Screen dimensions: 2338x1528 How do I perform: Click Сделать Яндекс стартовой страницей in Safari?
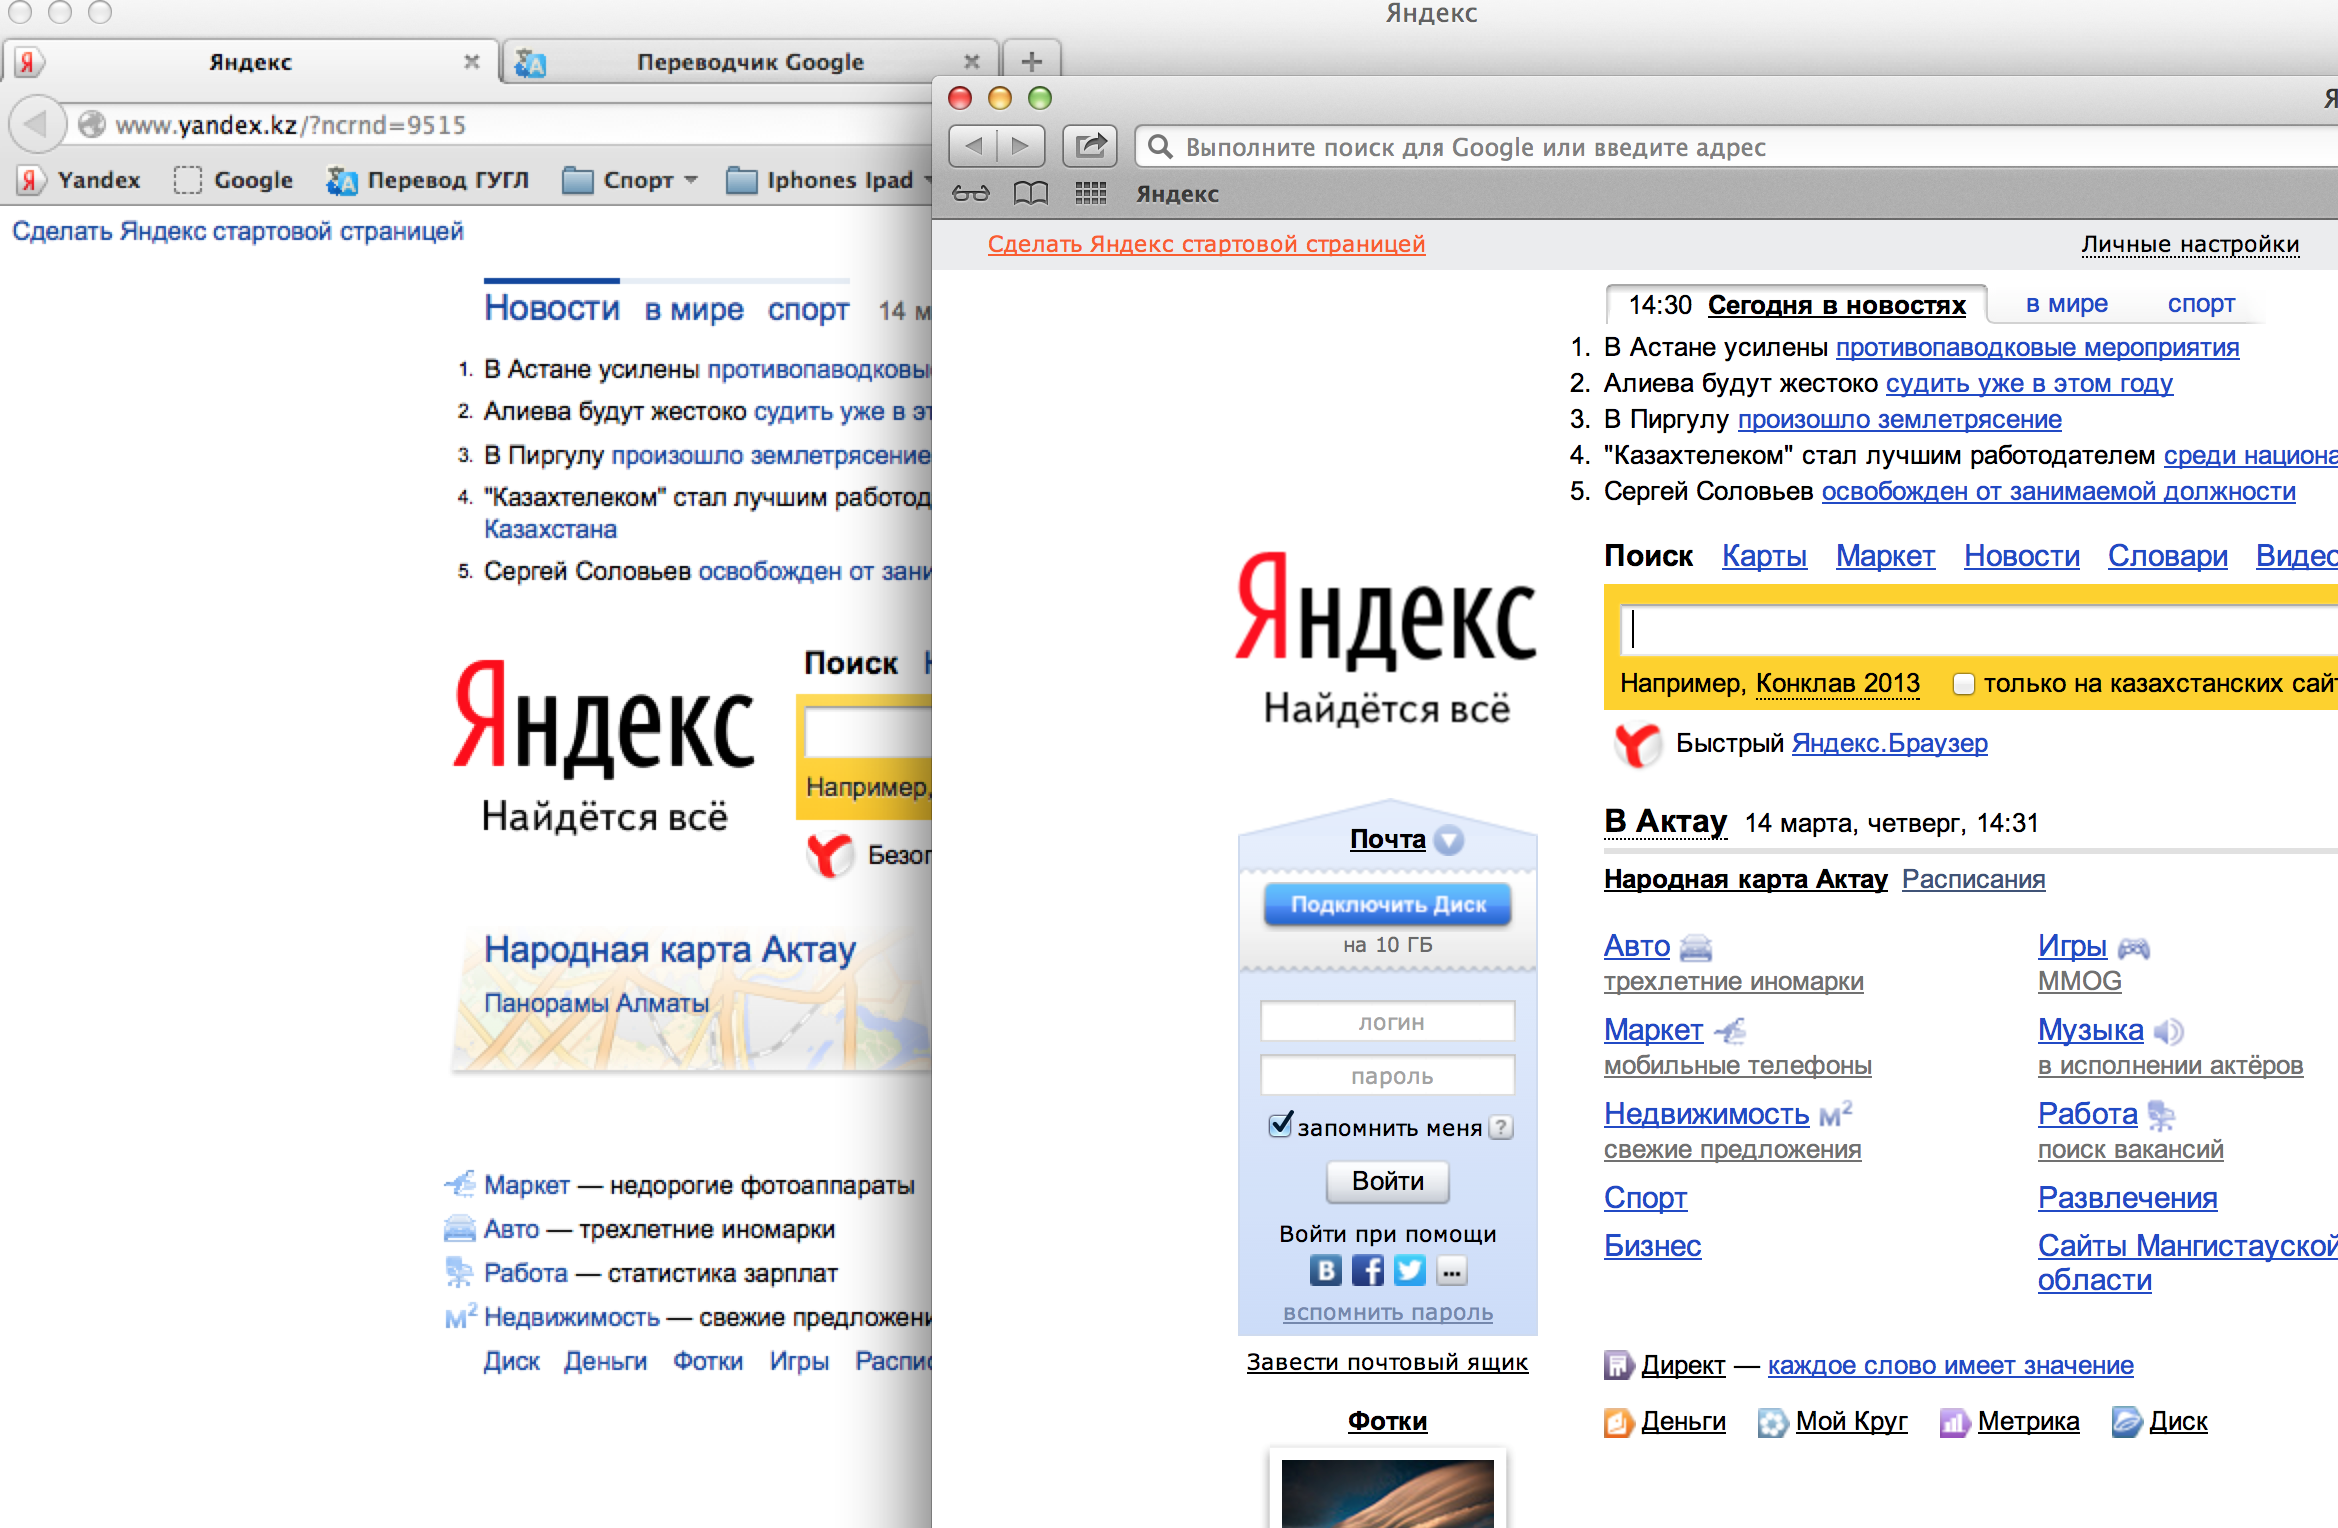pyautogui.click(x=1206, y=244)
